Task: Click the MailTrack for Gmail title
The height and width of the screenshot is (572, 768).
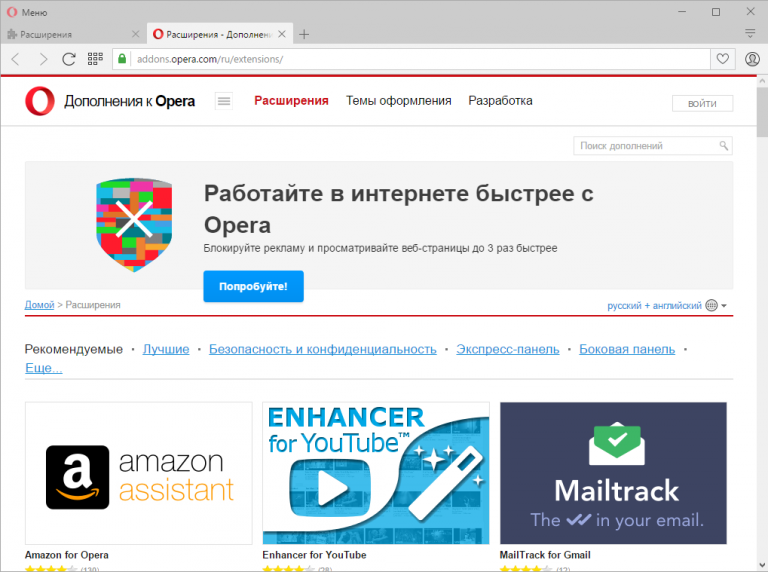Action: (x=545, y=555)
